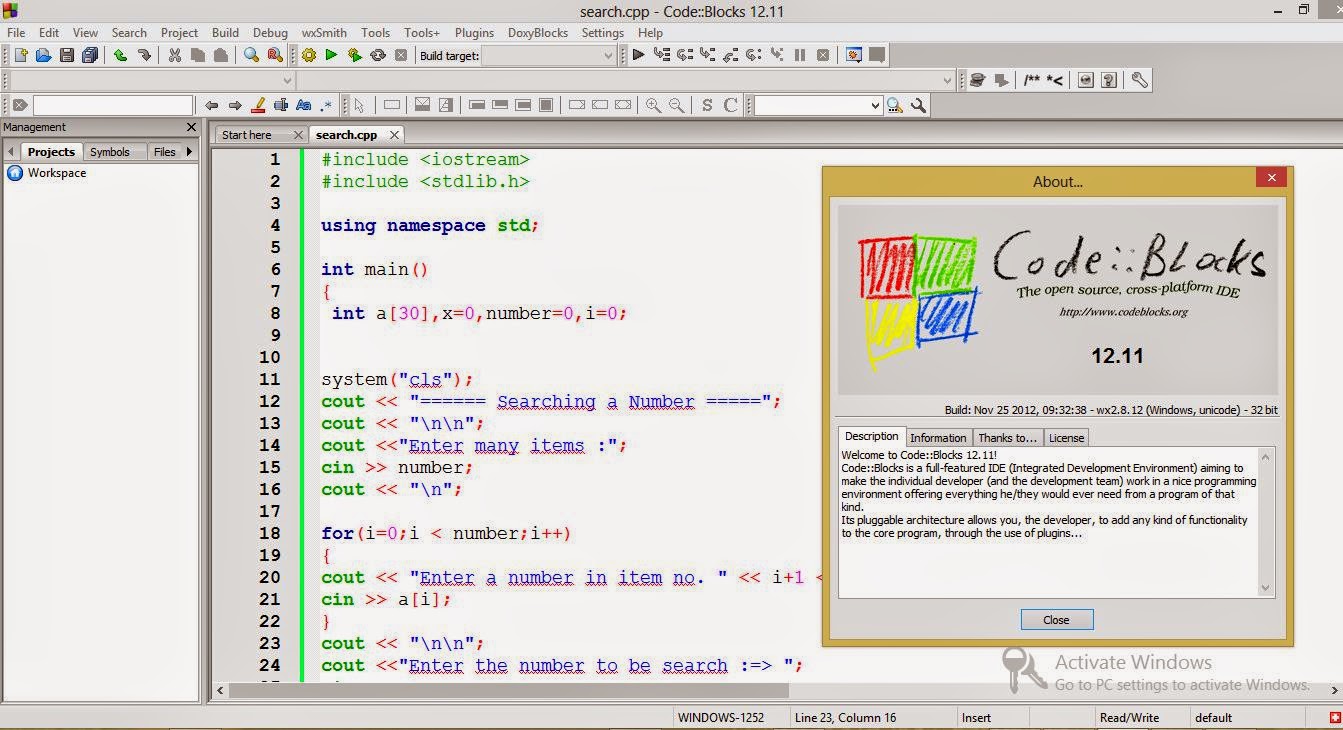
Task: Create a new file with the toolbar icon
Action: [x=20, y=56]
